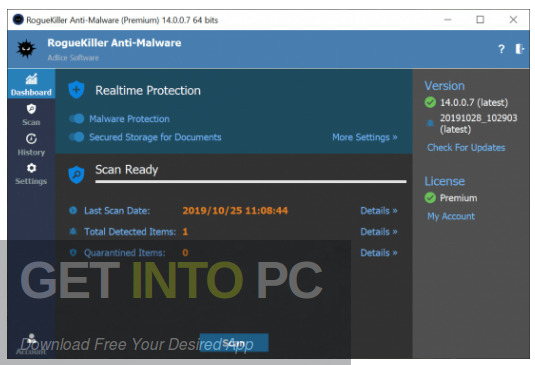535x365 pixels.
Task: Click the Total Detected Items icon
Action: point(73,232)
